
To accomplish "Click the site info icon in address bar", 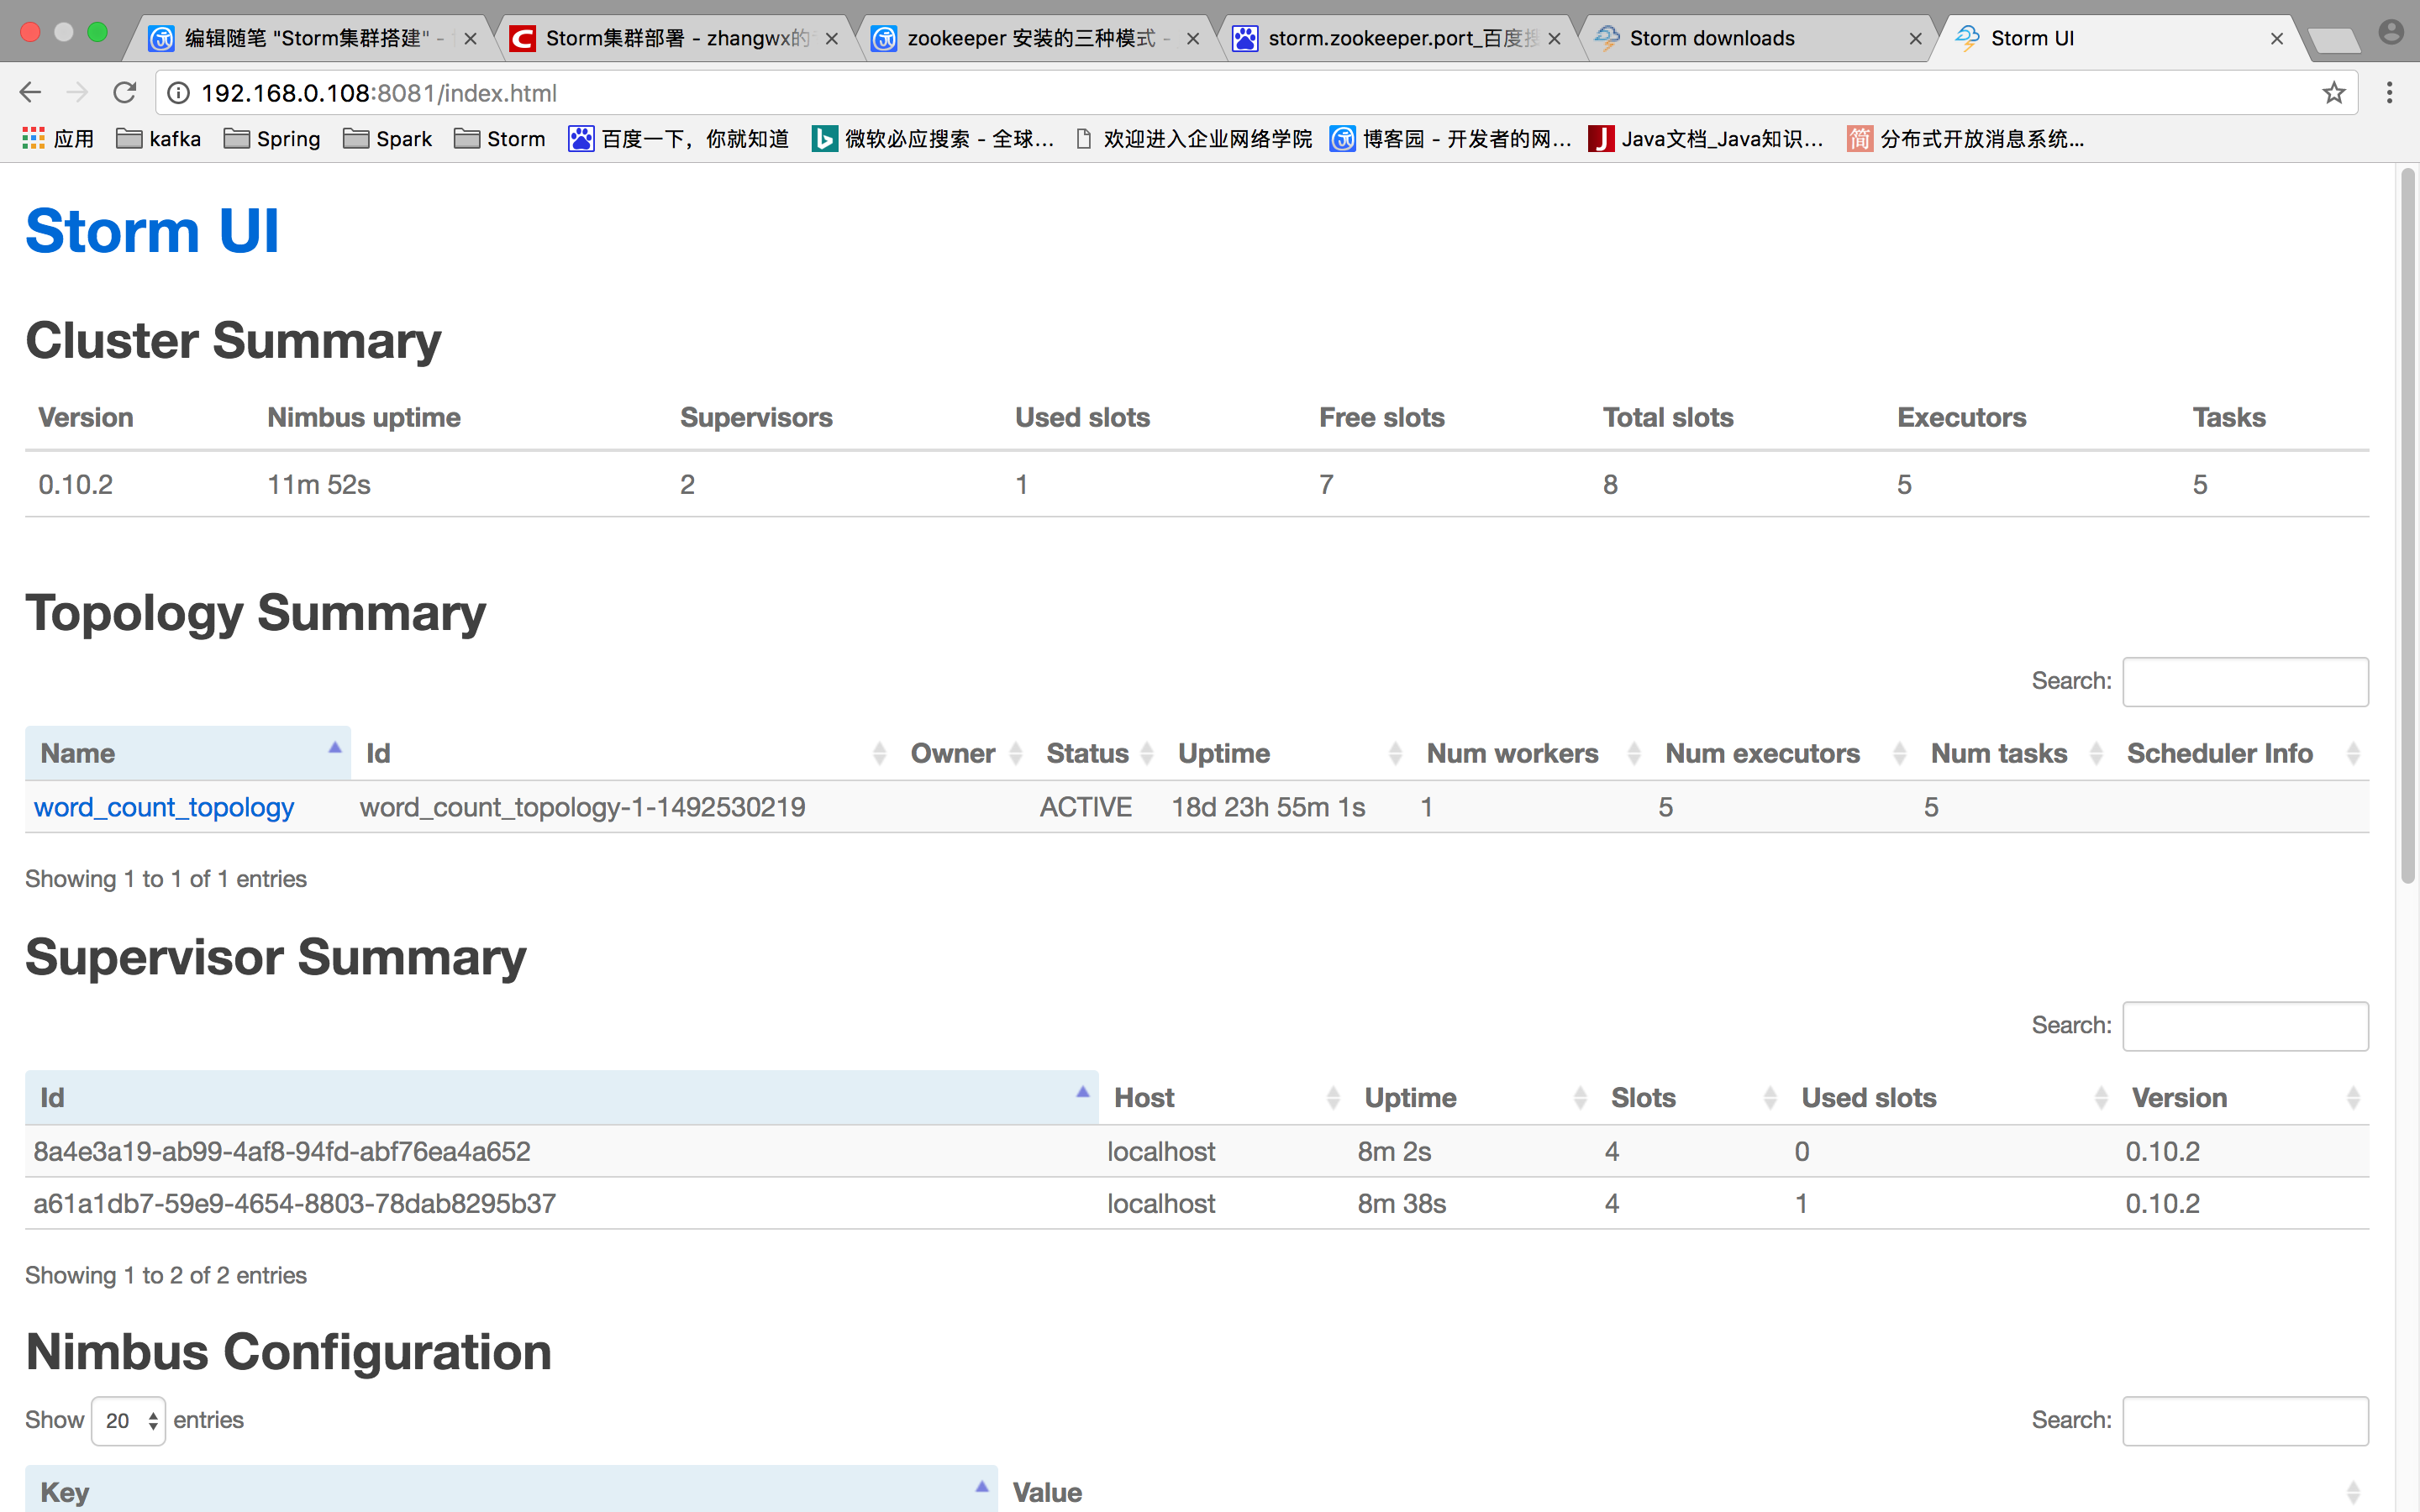I will 178,93.
